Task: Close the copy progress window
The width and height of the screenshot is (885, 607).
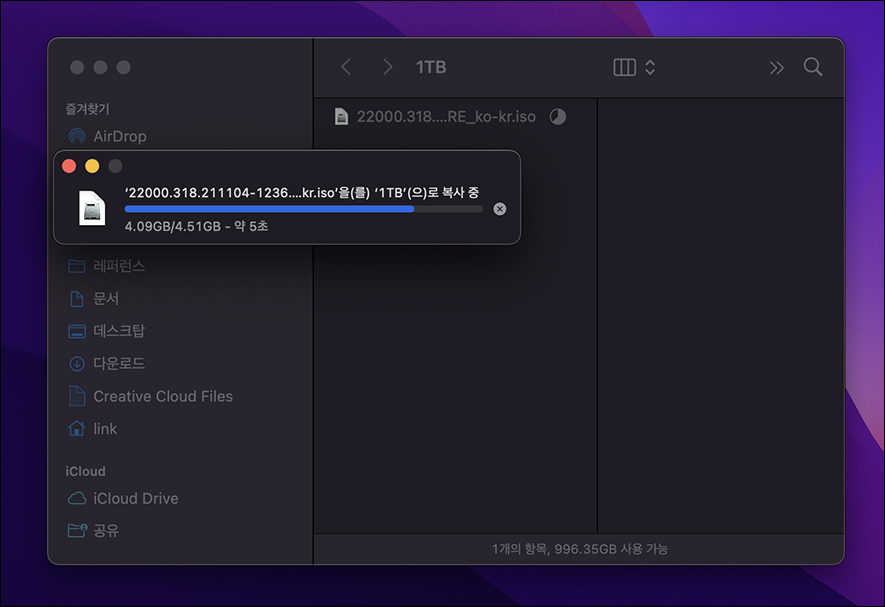Action: (x=69, y=166)
